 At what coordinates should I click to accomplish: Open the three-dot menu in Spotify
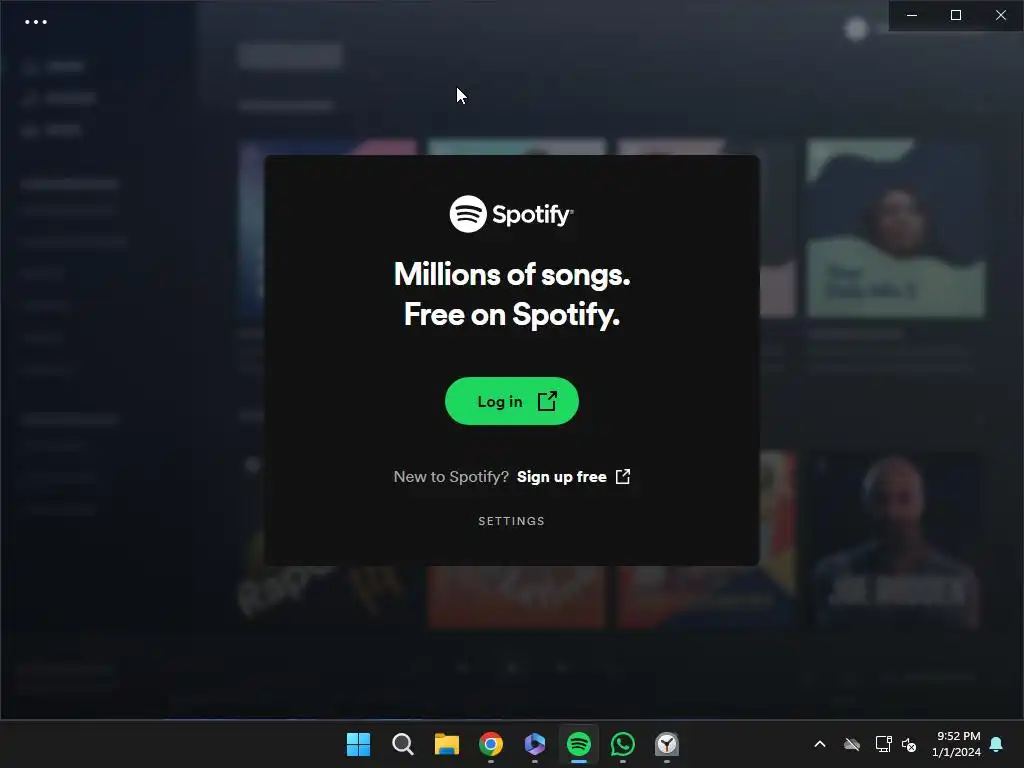36,22
